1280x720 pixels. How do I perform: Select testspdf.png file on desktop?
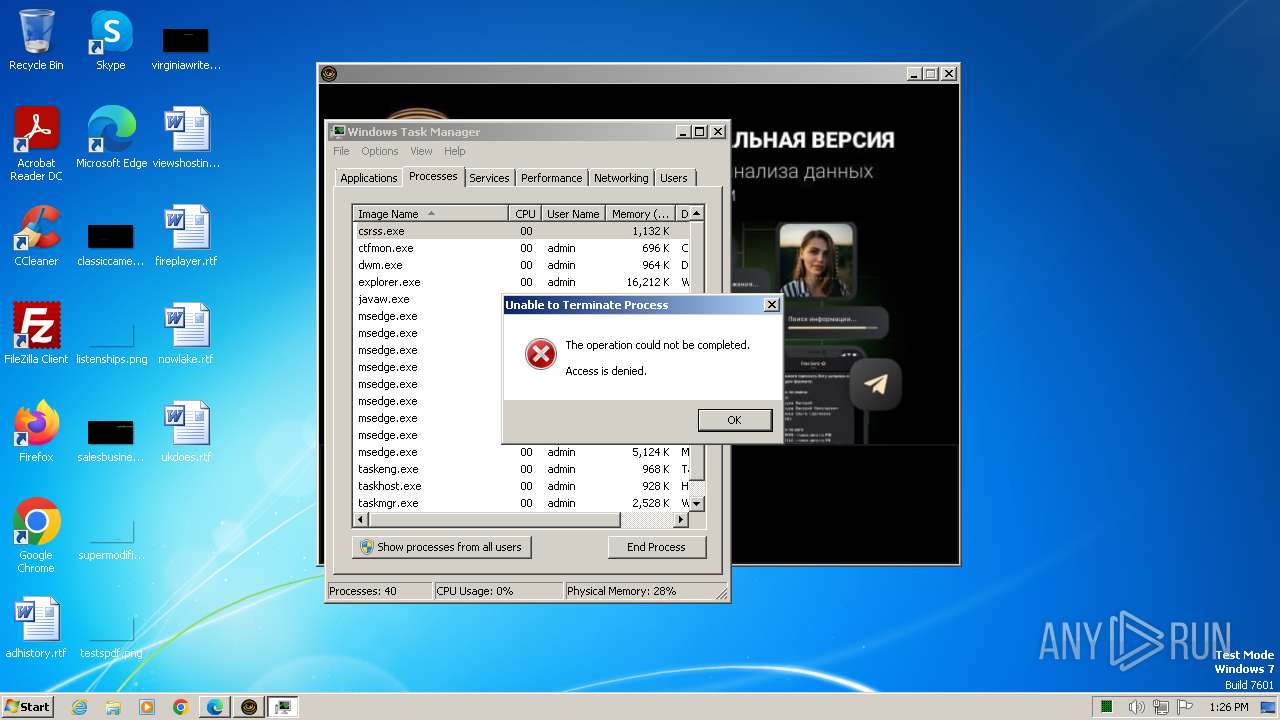(x=111, y=634)
